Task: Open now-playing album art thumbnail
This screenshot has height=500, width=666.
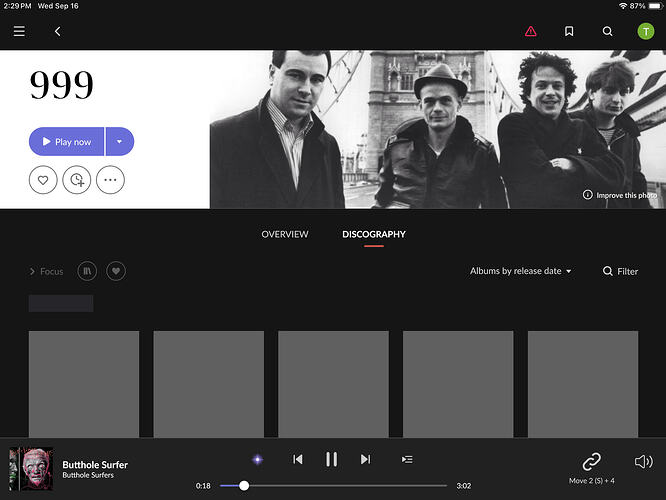Action: coord(31,469)
